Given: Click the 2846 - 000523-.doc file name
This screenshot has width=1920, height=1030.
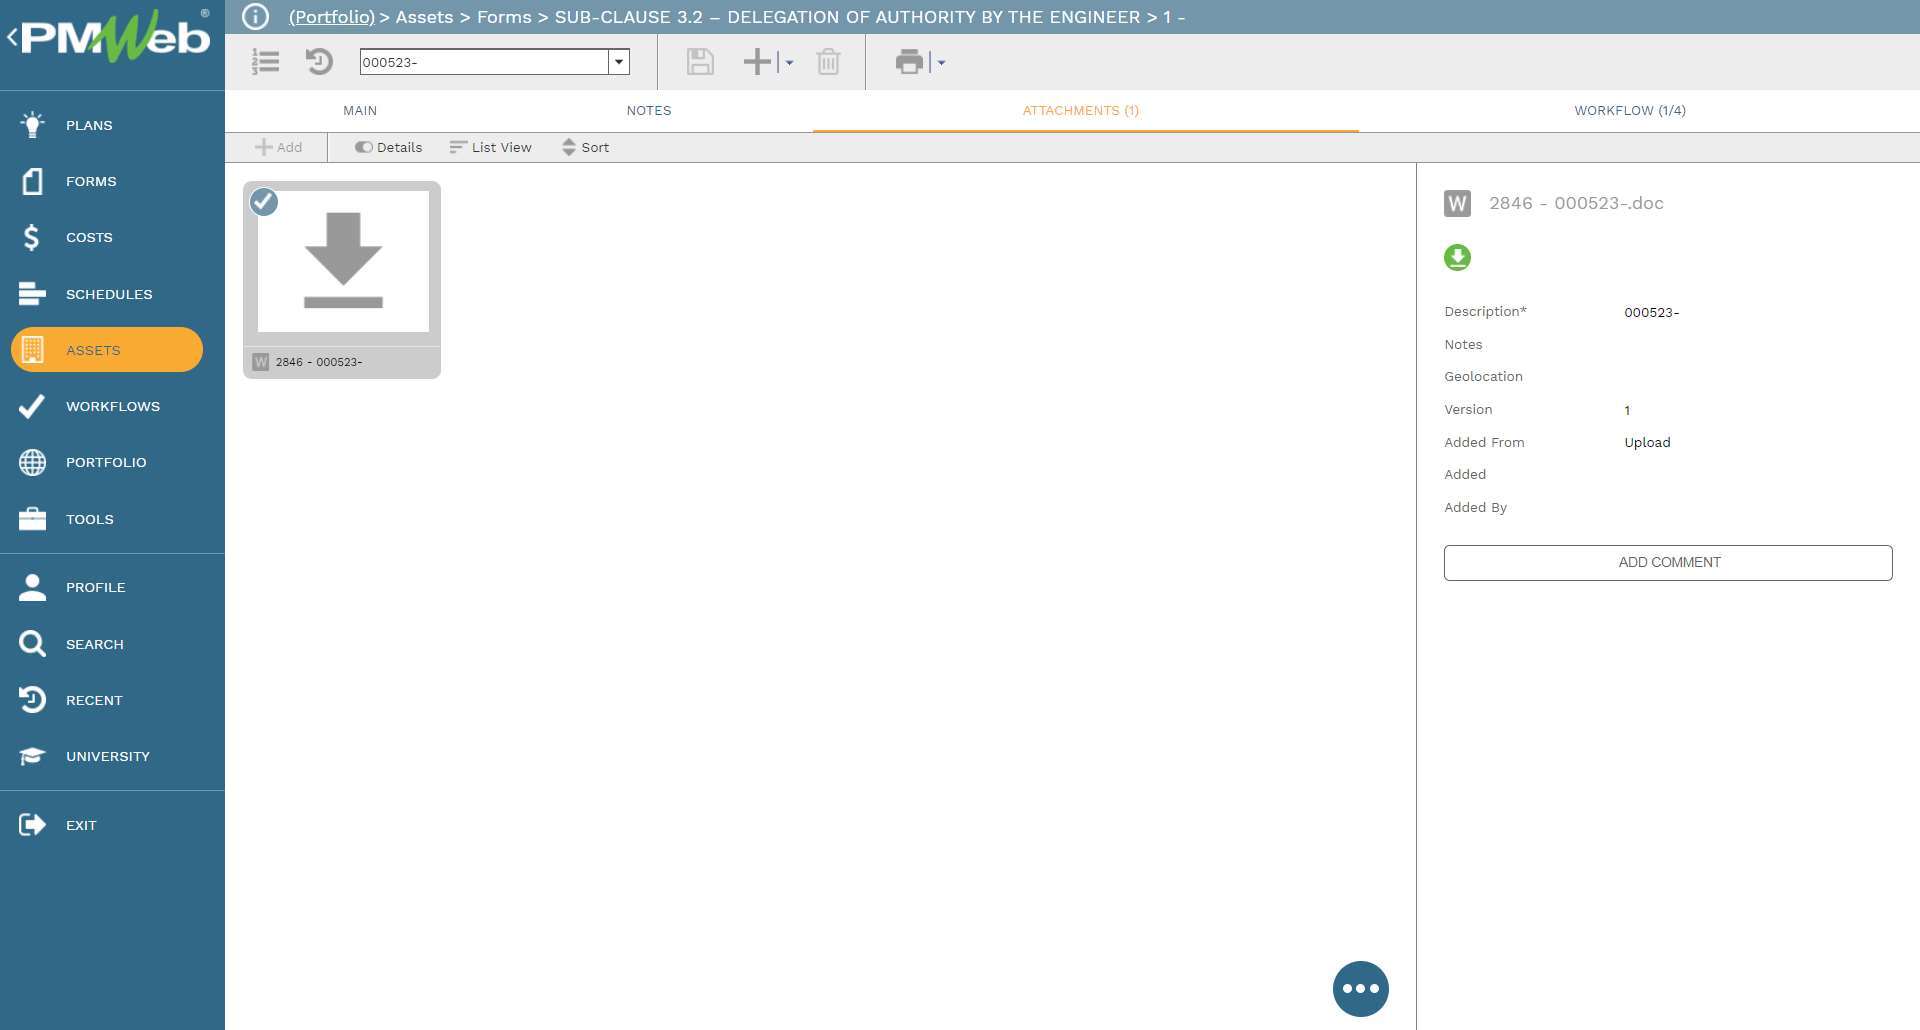Looking at the screenshot, I should click(x=1576, y=203).
